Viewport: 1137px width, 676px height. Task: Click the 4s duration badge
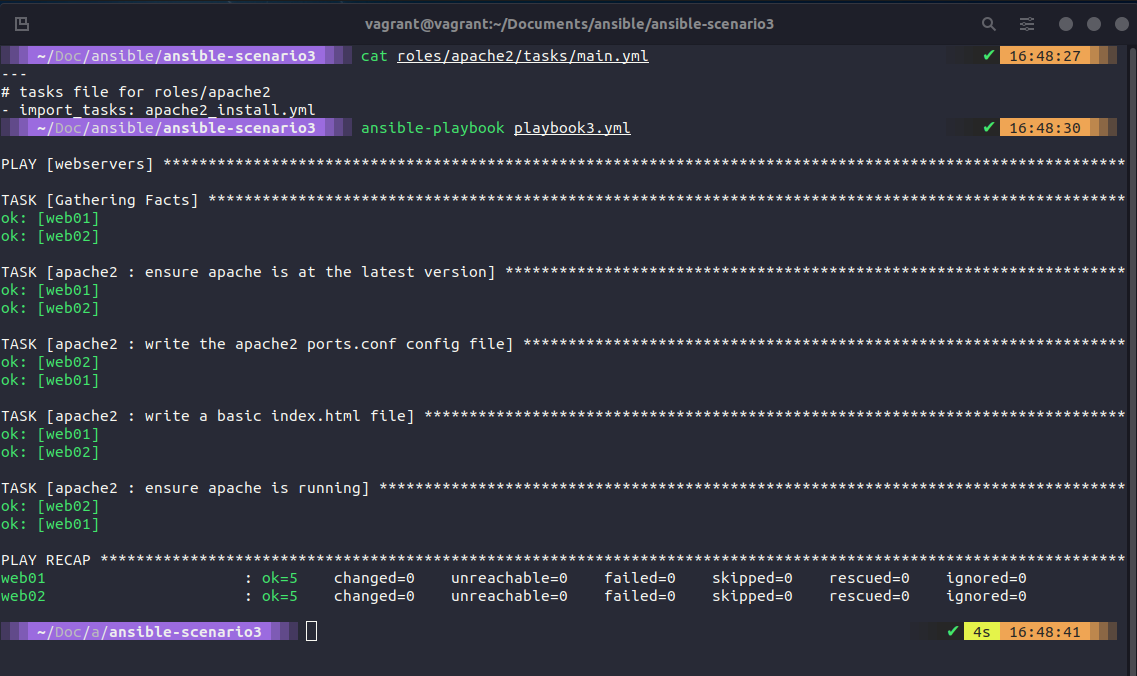(x=981, y=631)
